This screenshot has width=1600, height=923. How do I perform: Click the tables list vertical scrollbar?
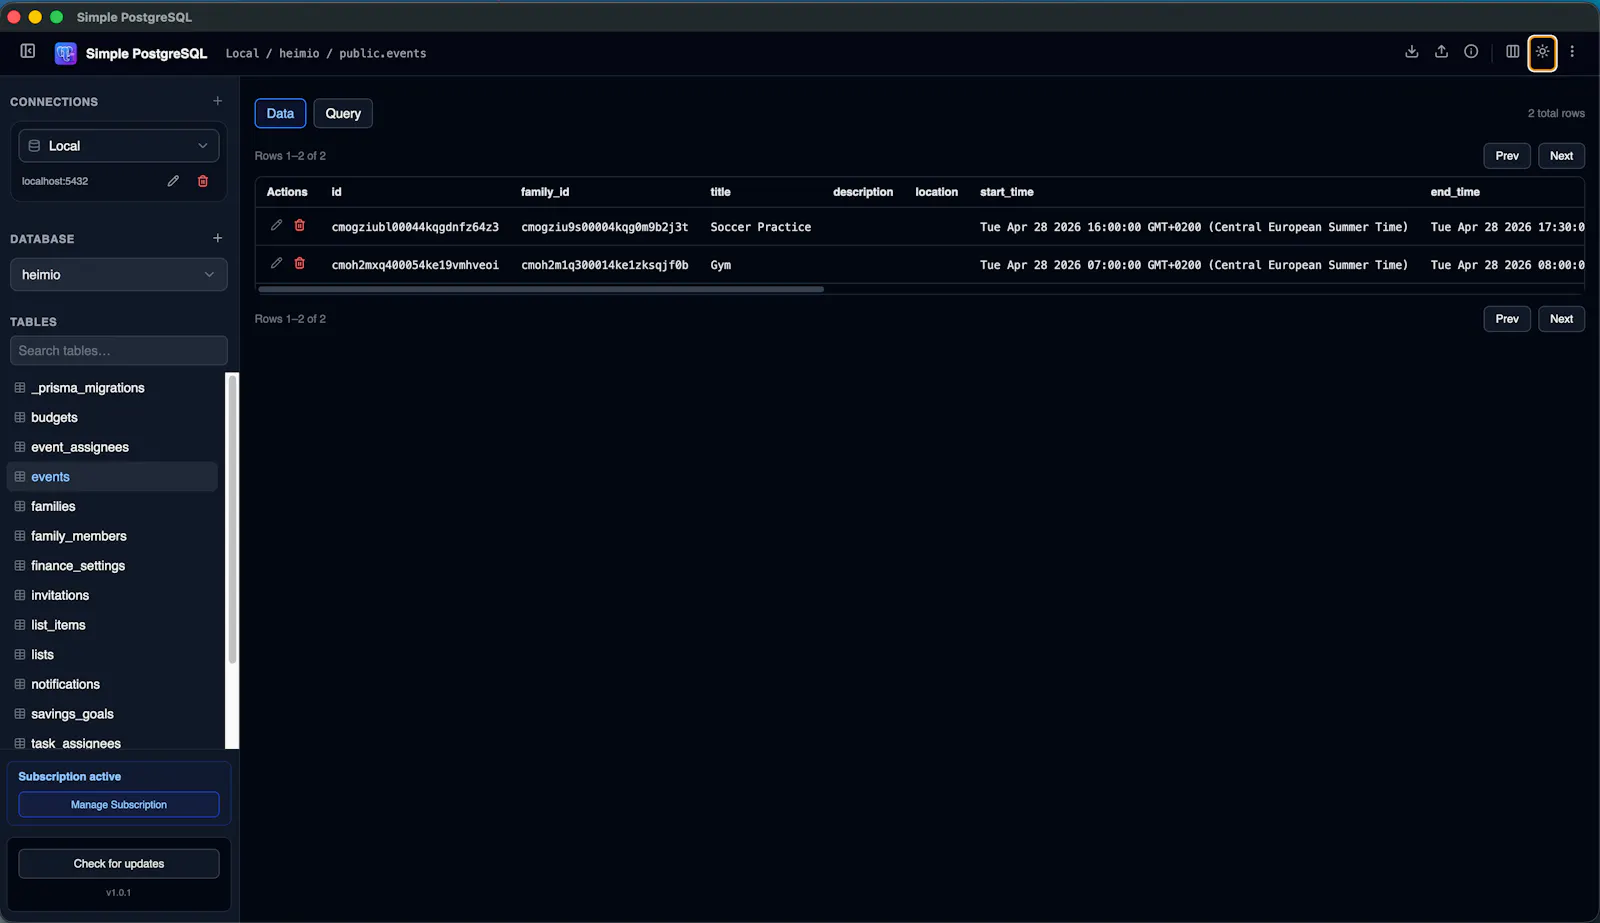coord(232,519)
